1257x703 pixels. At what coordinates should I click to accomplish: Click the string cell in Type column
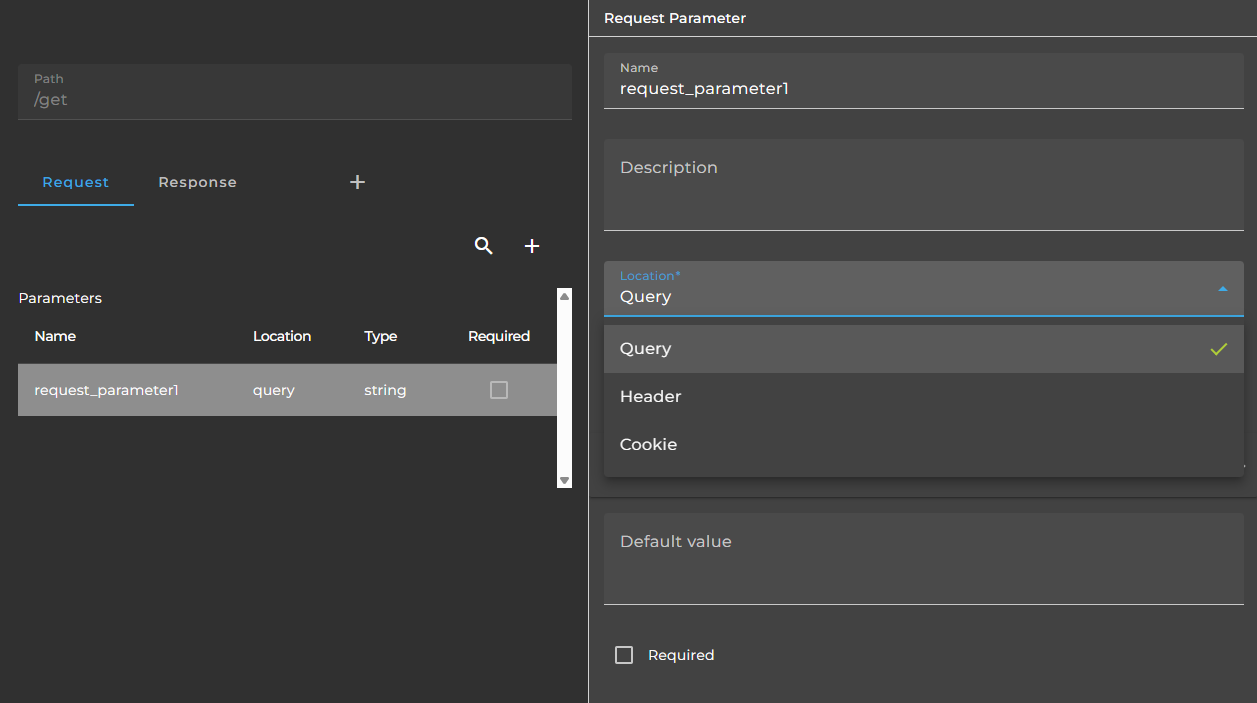pyautogui.click(x=385, y=390)
